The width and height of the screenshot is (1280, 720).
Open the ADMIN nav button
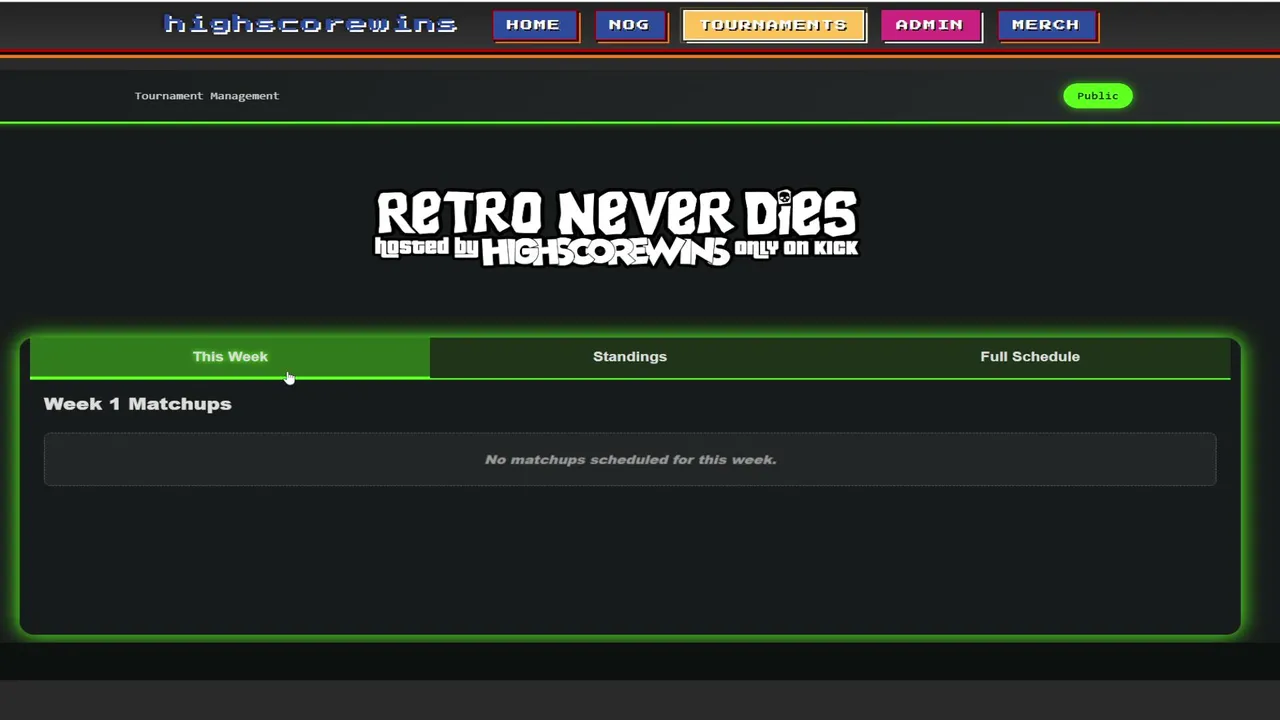tap(930, 25)
